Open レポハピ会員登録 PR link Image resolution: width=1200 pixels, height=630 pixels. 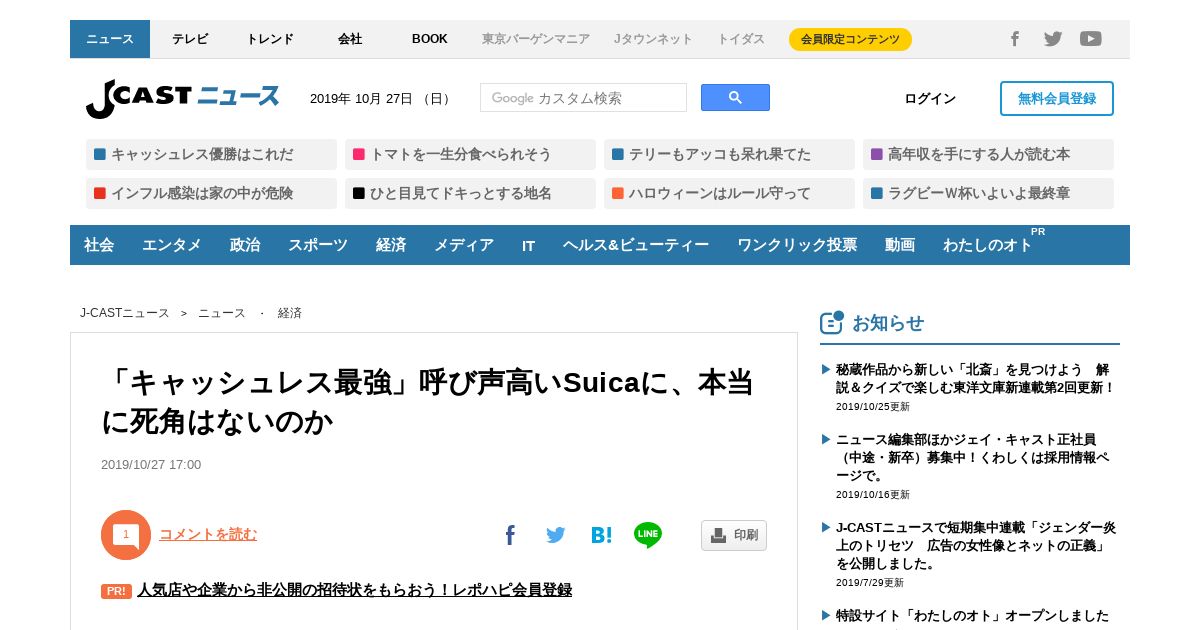point(355,590)
